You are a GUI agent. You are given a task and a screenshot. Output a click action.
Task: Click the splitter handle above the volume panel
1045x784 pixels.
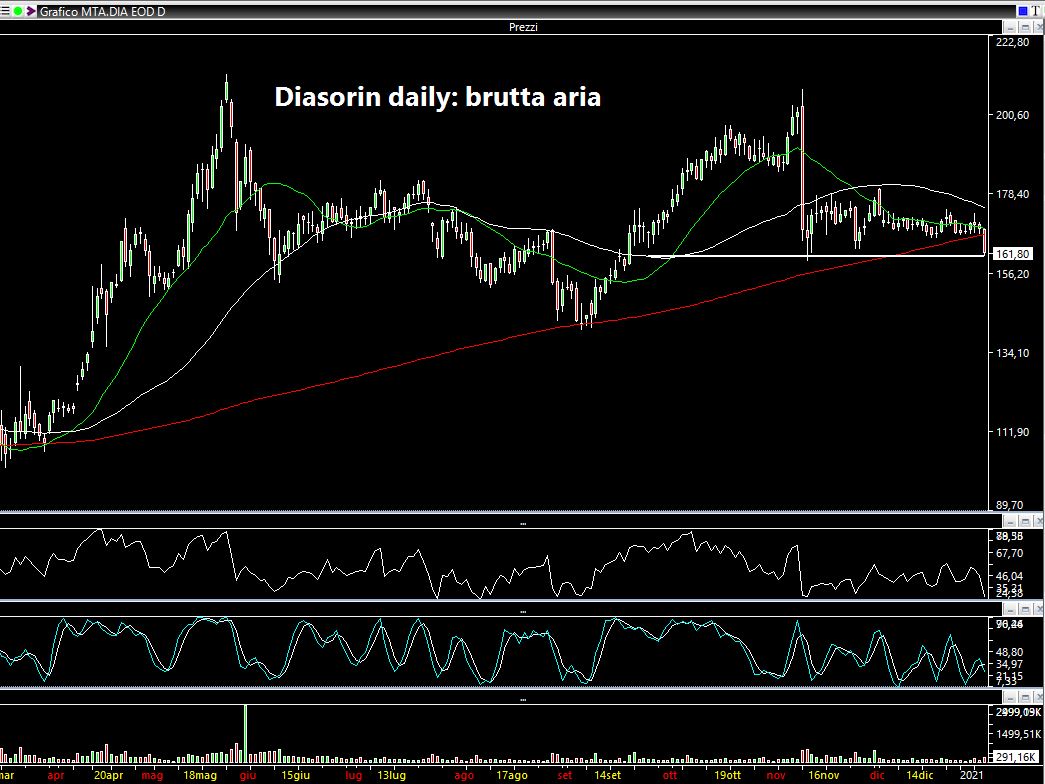(522, 700)
